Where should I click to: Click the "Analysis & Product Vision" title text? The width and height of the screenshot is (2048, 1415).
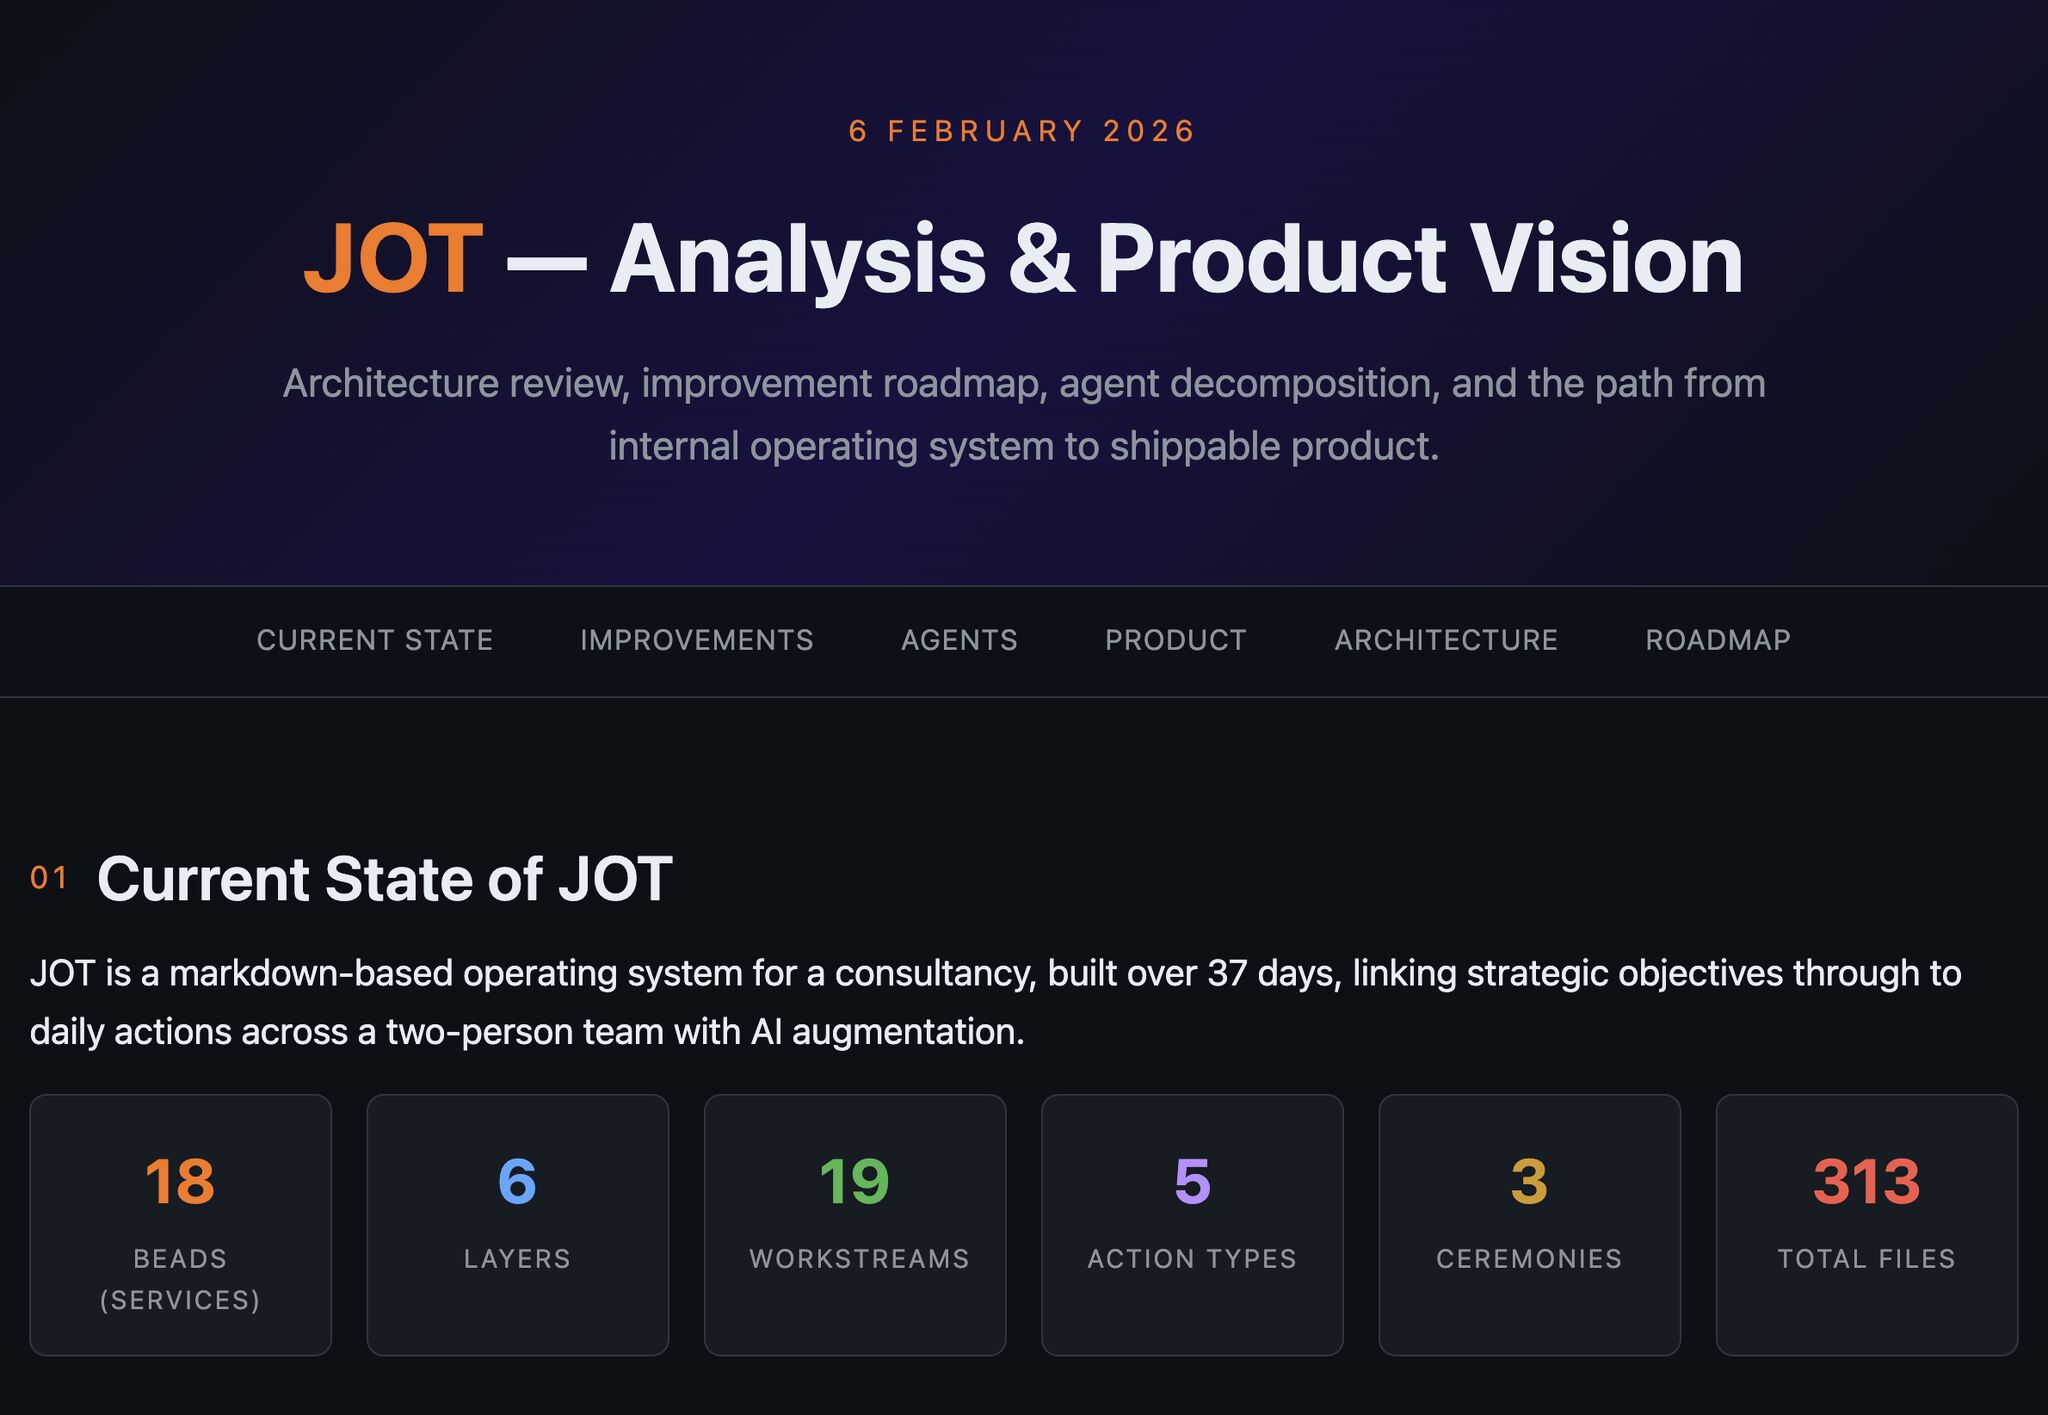tap(1176, 260)
